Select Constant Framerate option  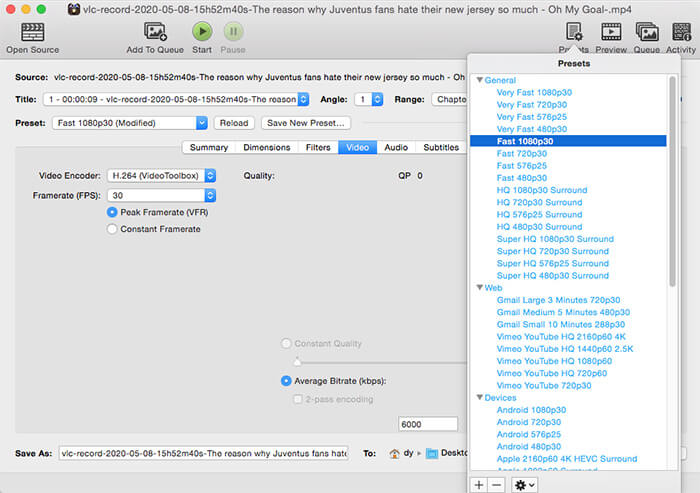112,229
